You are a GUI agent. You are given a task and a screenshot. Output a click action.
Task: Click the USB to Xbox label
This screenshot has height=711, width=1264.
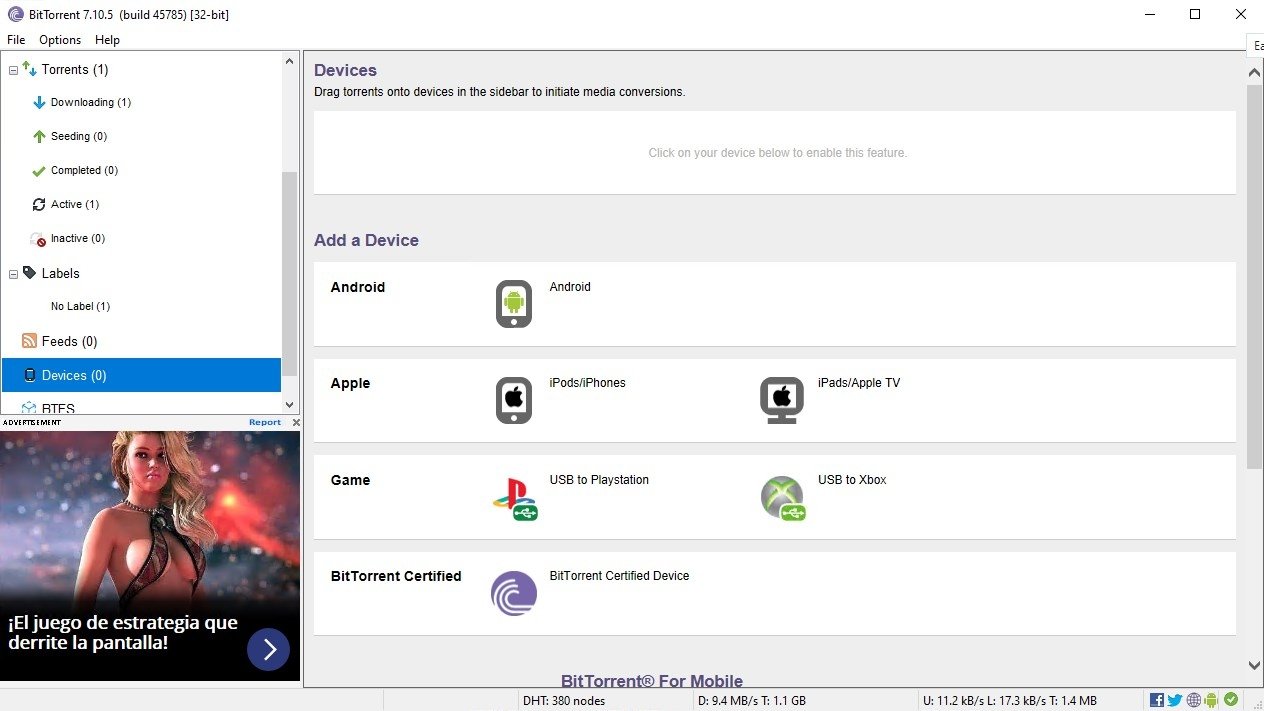coord(852,480)
